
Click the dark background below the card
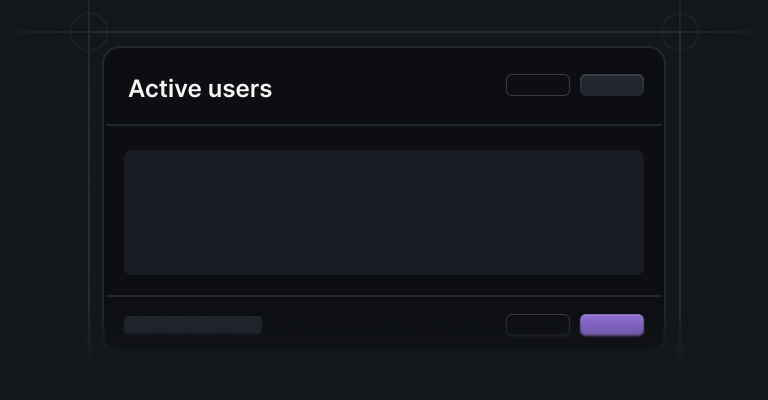pos(384,376)
